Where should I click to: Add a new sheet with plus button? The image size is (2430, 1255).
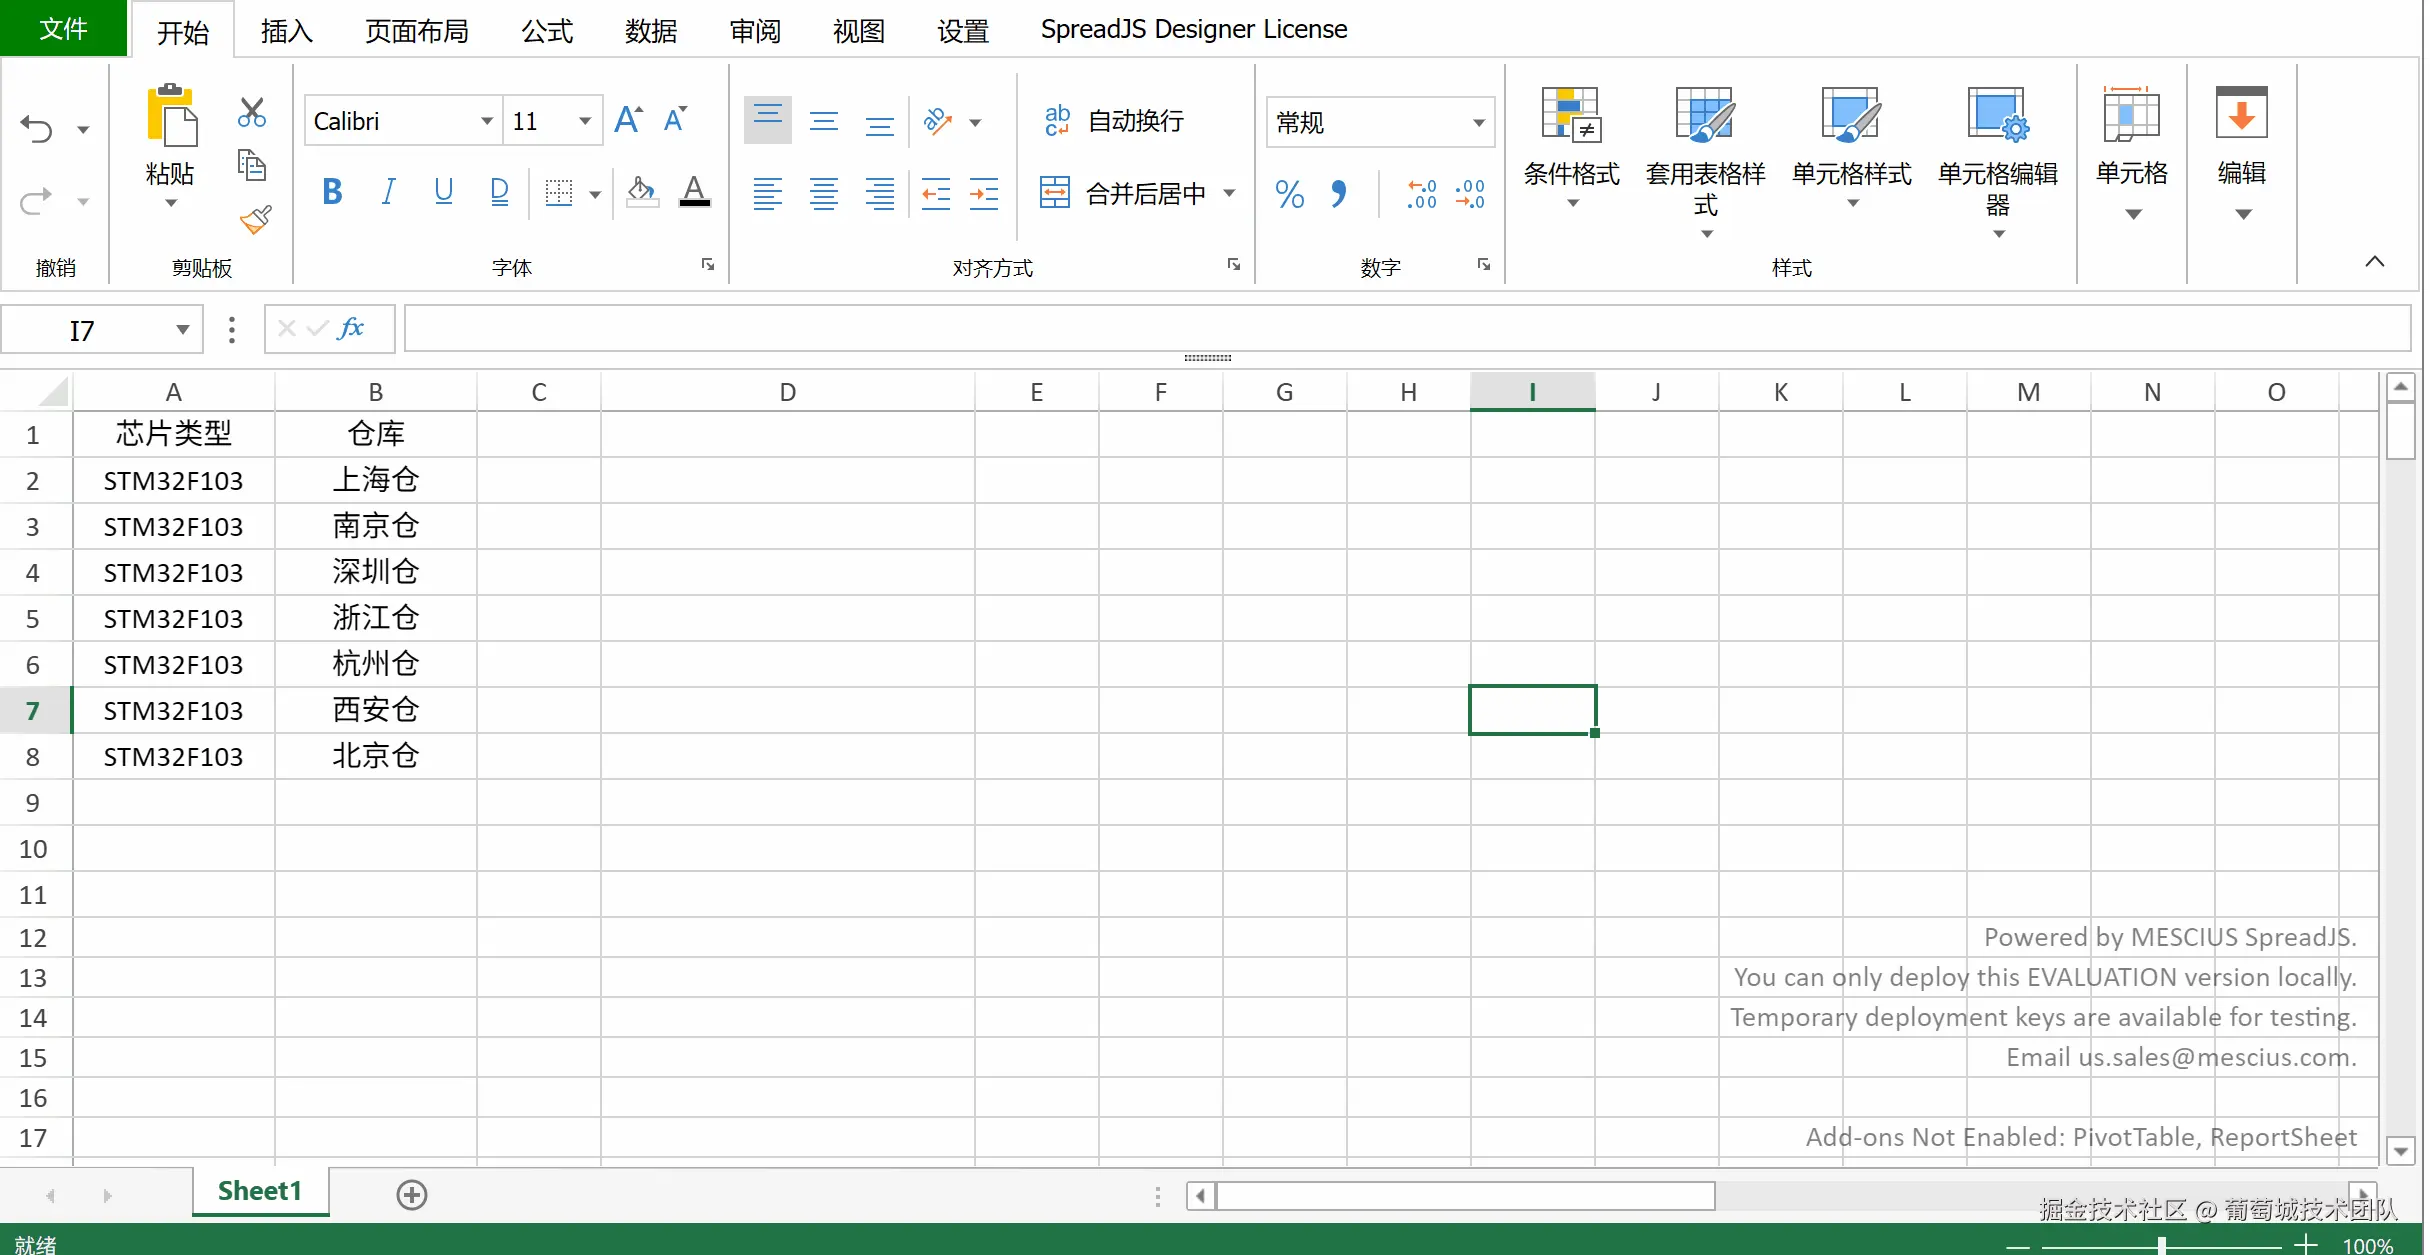(412, 1194)
